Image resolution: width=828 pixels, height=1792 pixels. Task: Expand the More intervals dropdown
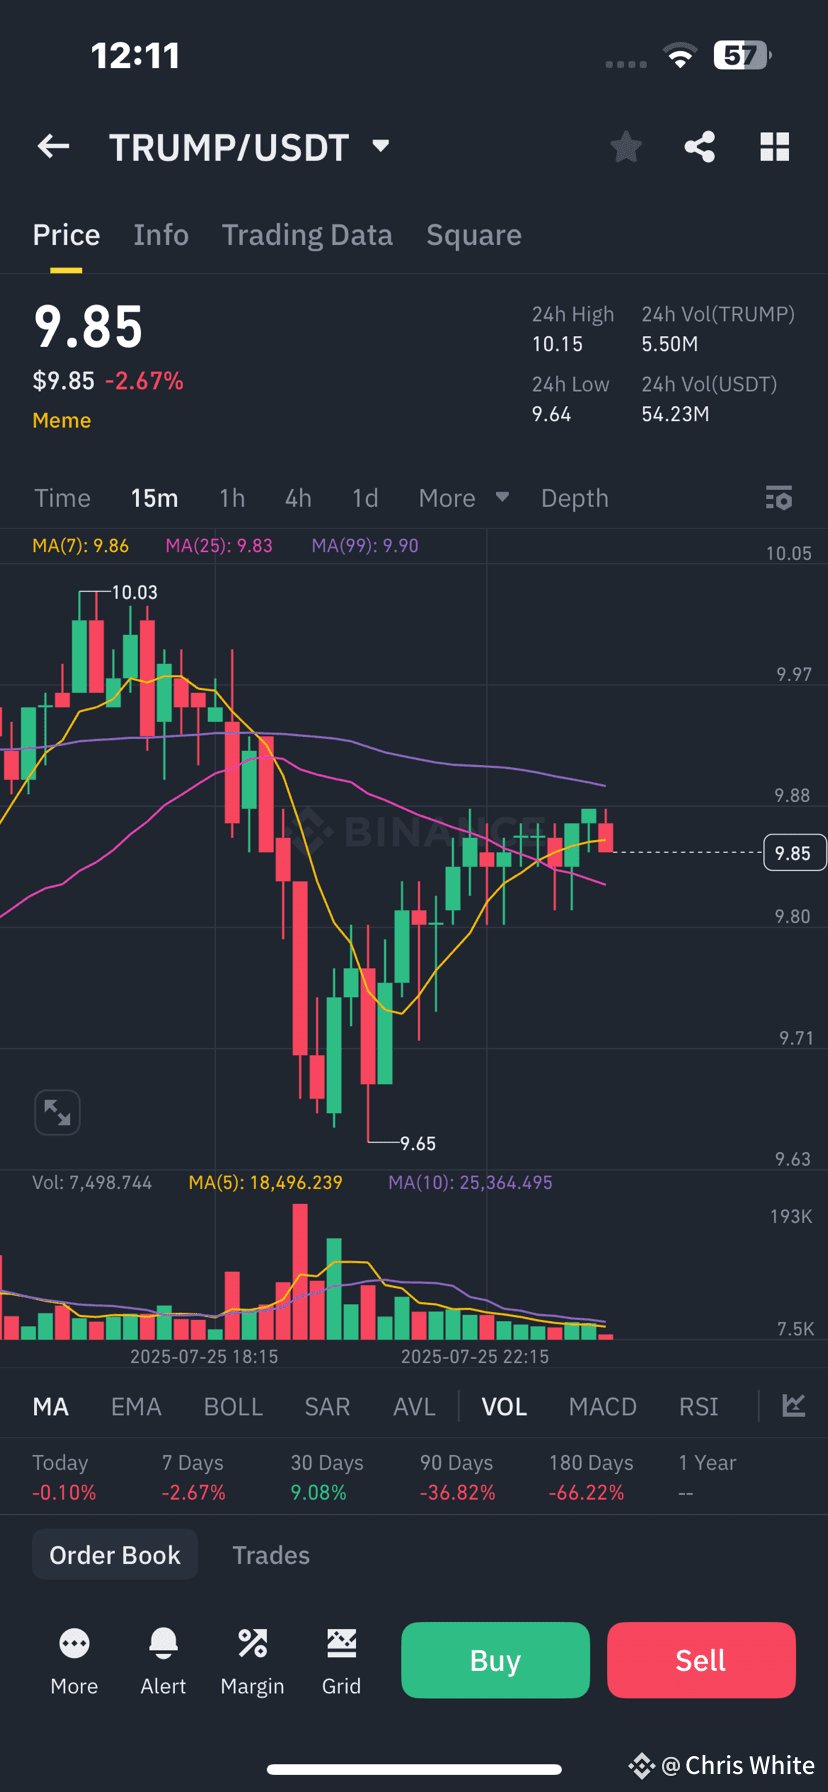pos(463,498)
